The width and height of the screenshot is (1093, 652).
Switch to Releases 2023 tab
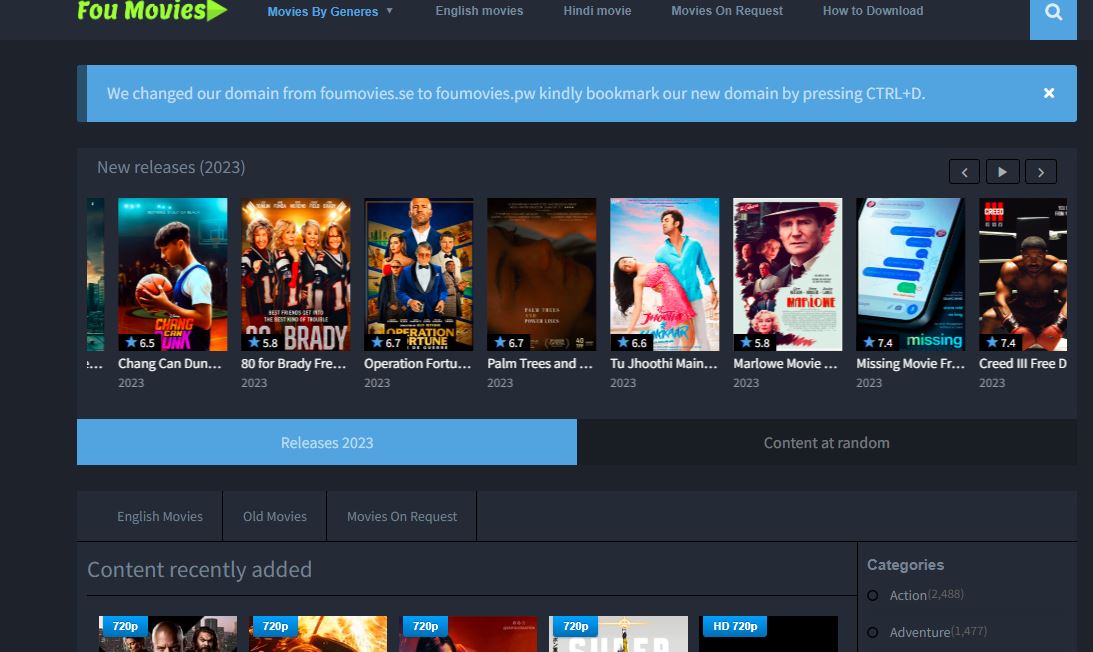(x=327, y=442)
